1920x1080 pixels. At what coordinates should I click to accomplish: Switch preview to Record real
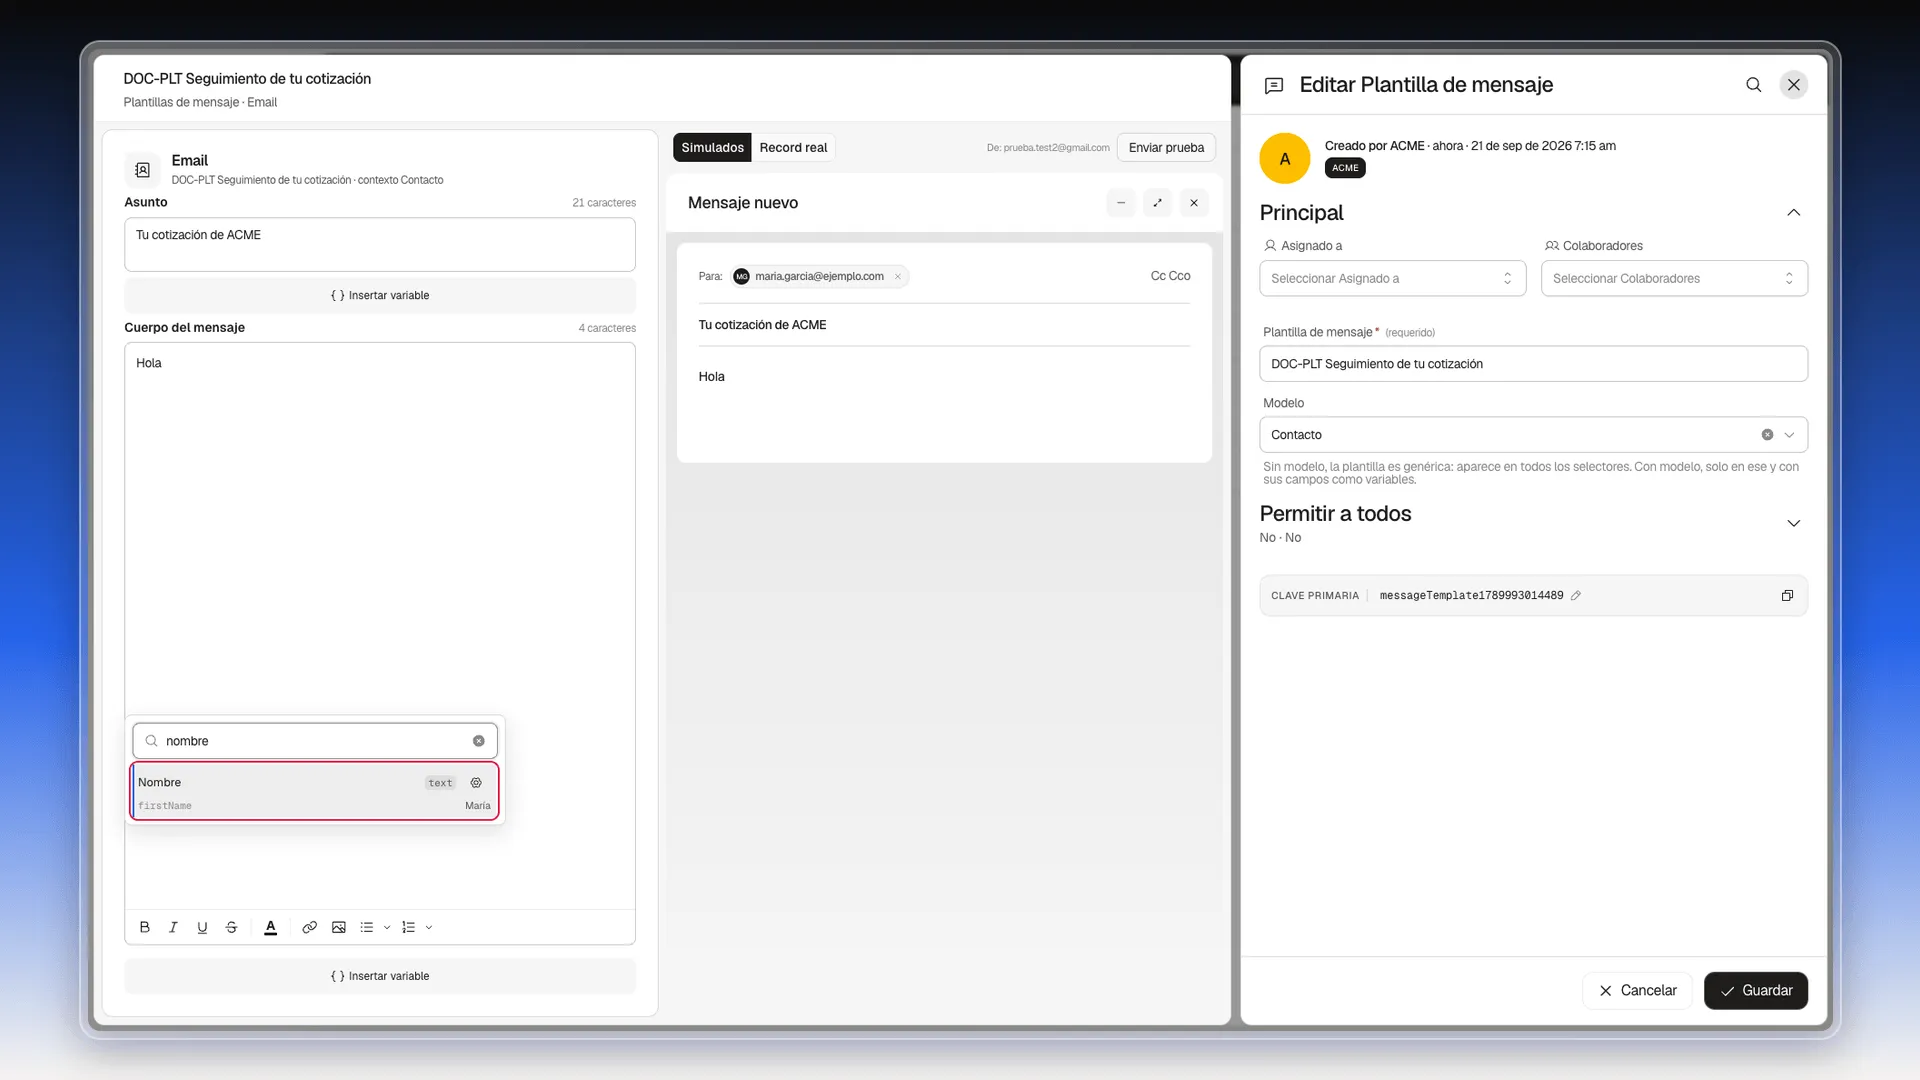[x=793, y=148]
